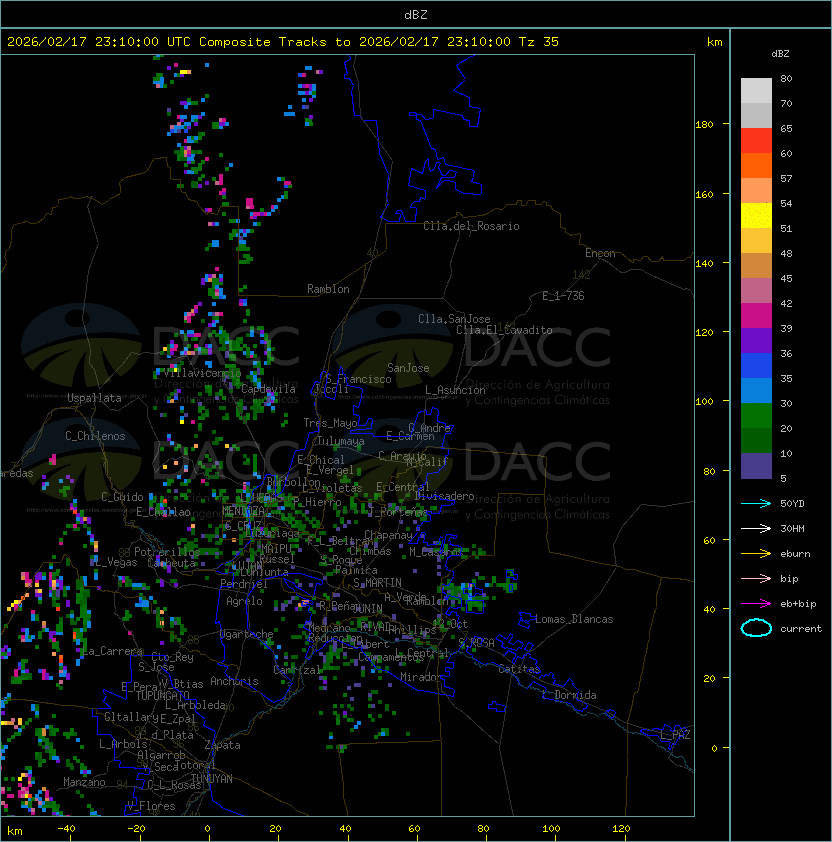Click the 50YD cyan arrow legend icon
This screenshot has height=842, width=832.
[x=756, y=503]
